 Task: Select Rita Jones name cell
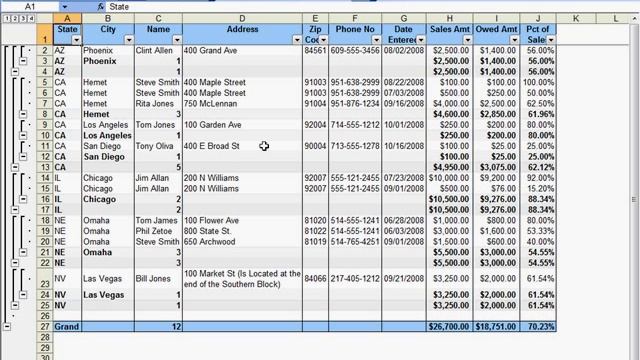[158, 104]
